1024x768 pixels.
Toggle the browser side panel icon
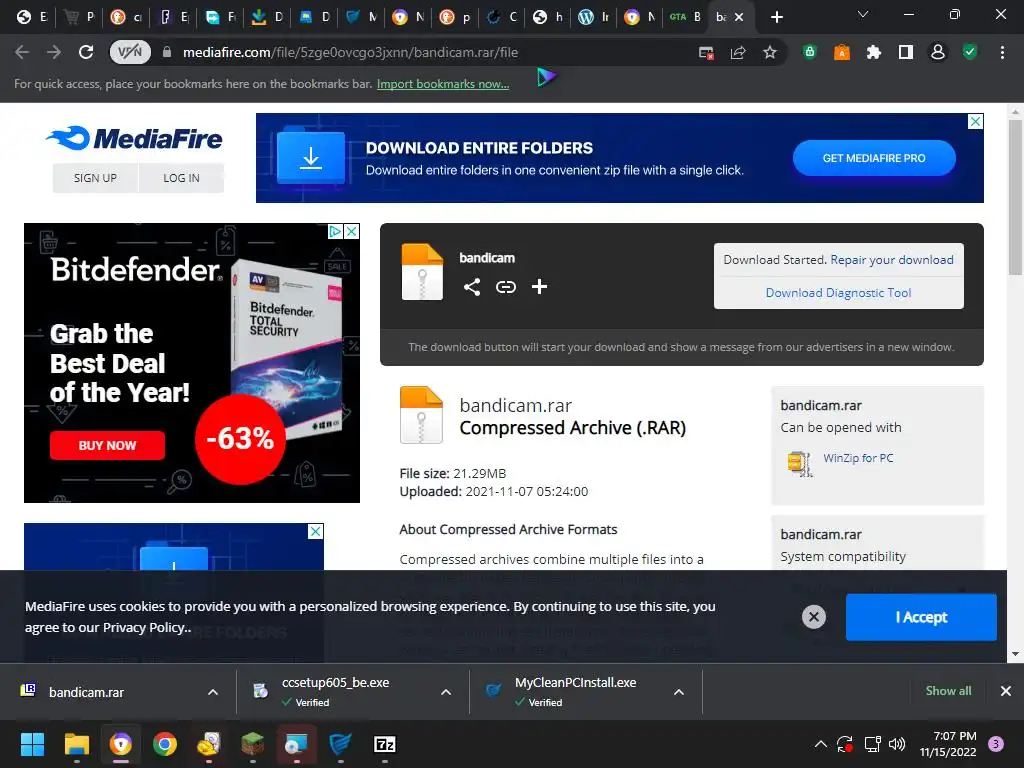pyautogui.click(x=906, y=52)
